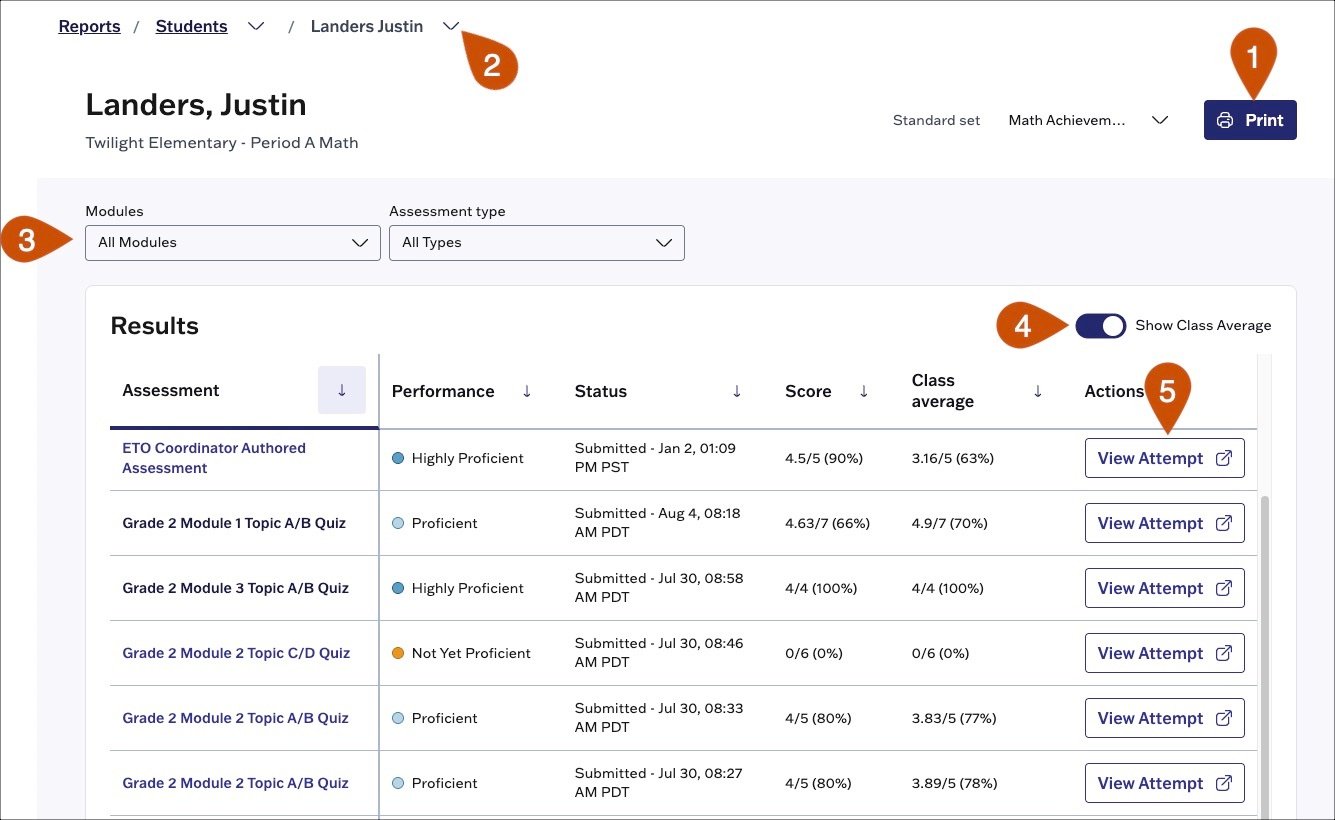Open the Modules dropdown
1335x820 pixels.
233,243
